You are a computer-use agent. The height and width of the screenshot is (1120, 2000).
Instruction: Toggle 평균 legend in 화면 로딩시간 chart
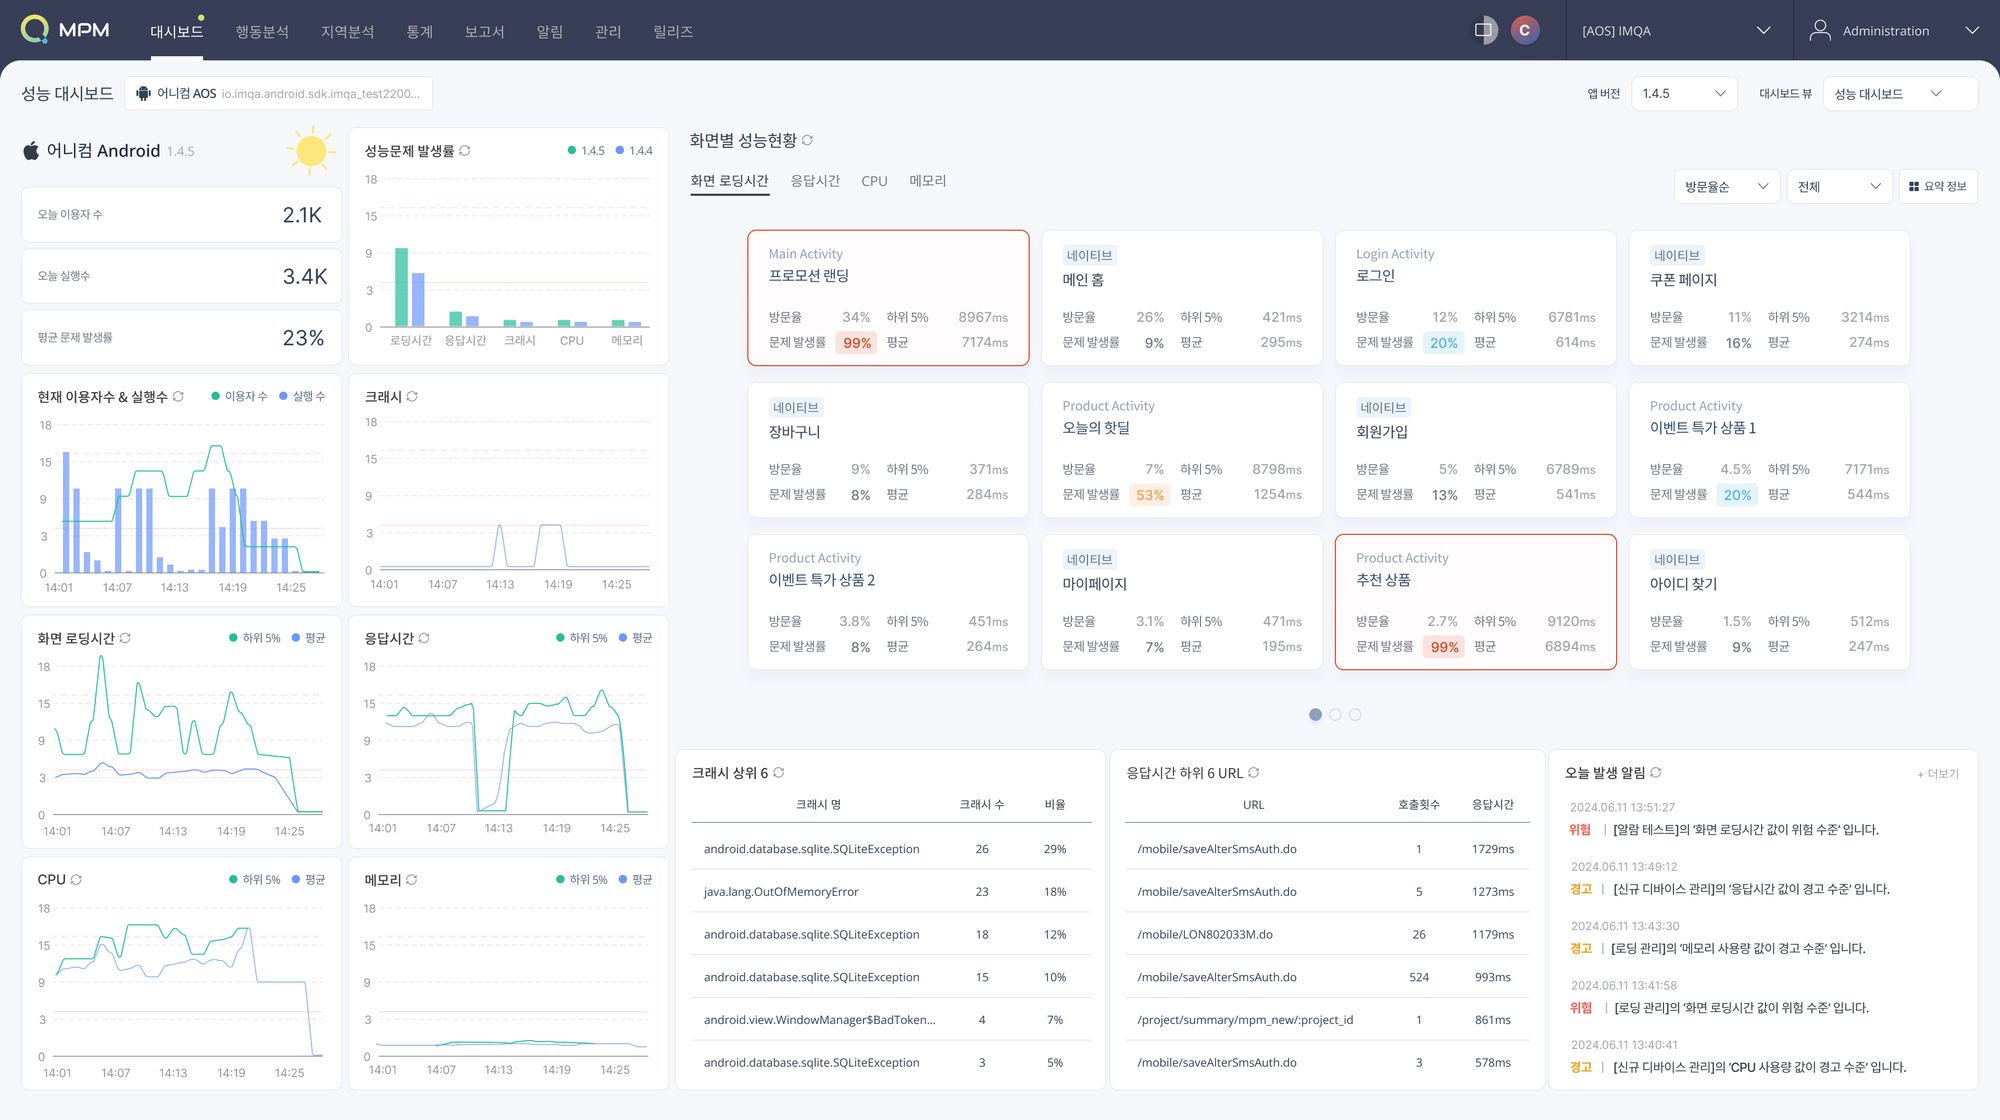(x=308, y=638)
